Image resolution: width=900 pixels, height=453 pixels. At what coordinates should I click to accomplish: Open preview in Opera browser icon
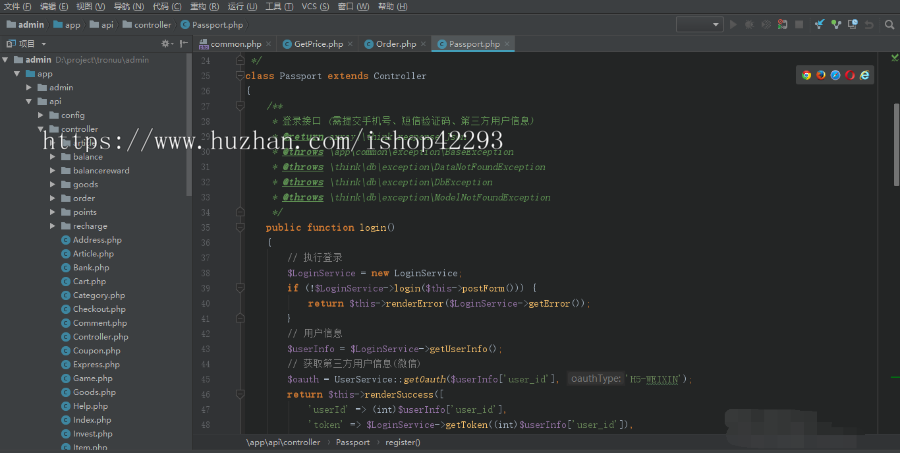(x=850, y=75)
